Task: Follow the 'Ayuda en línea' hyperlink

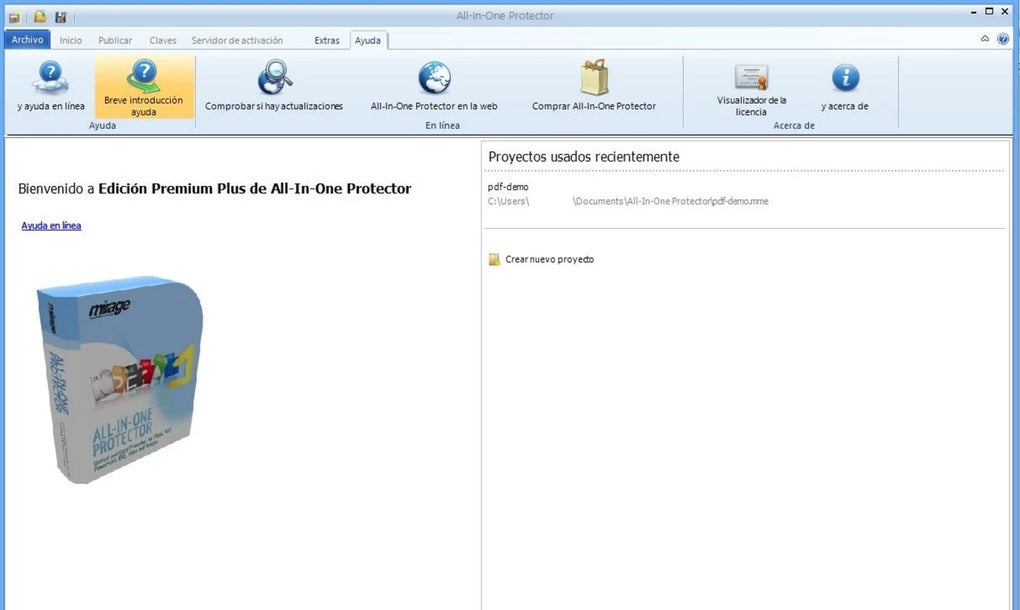Action: (x=51, y=226)
